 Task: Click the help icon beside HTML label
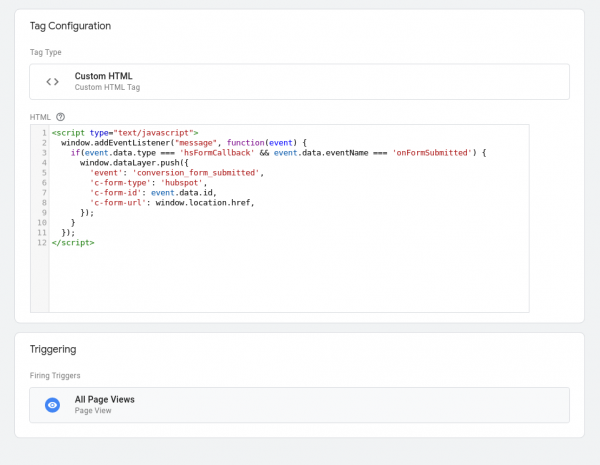[x=60, y=117]
